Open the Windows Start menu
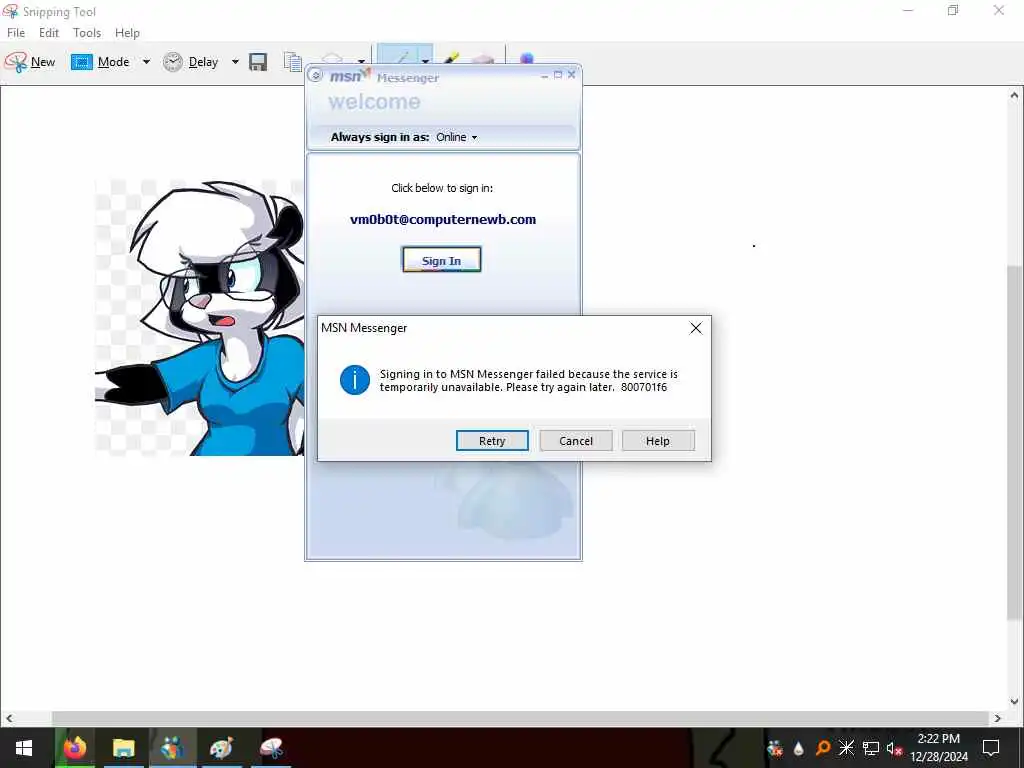This screenshot has height=768, width=1024. pos(24,748)
